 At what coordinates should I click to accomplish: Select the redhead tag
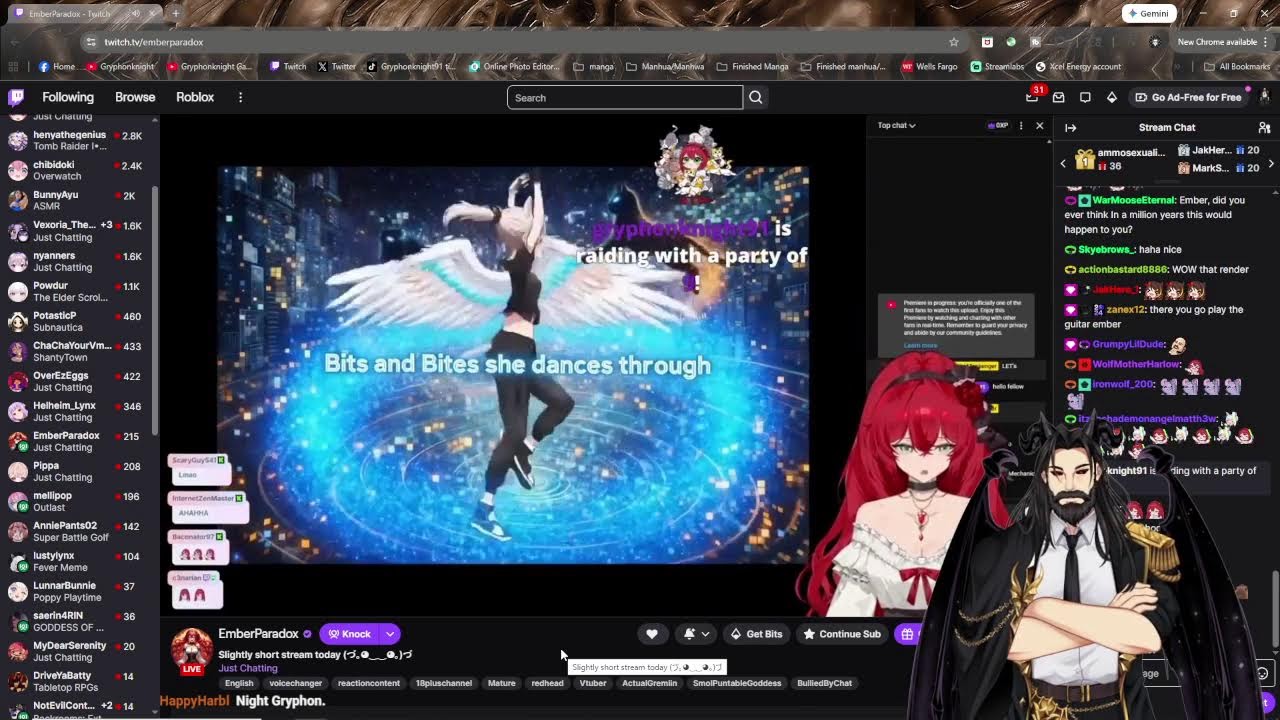tap(547, 683)
